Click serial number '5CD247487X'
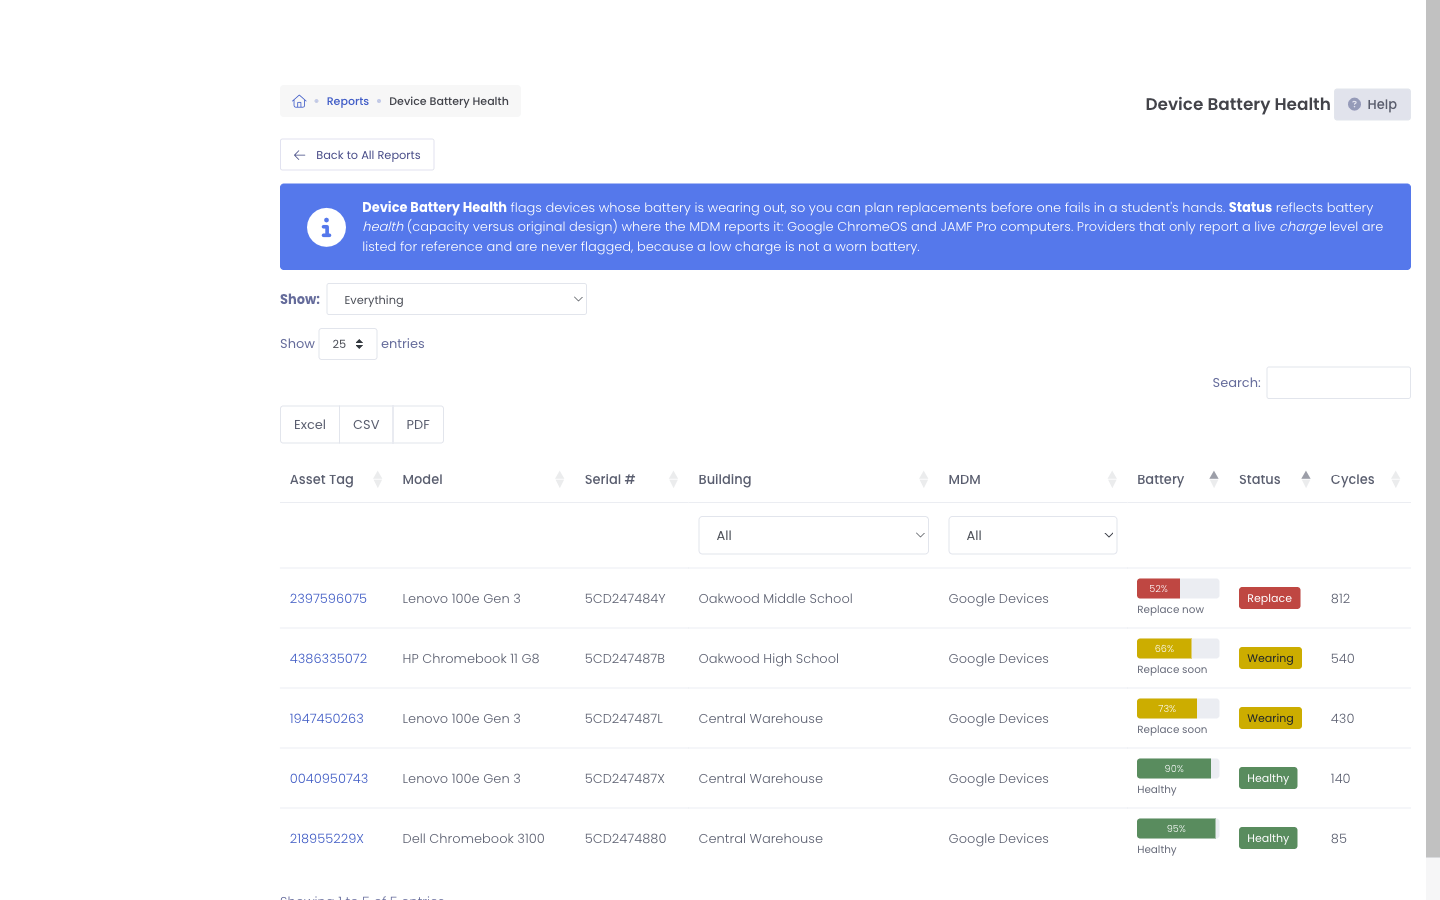 click(x=625, y=778)
